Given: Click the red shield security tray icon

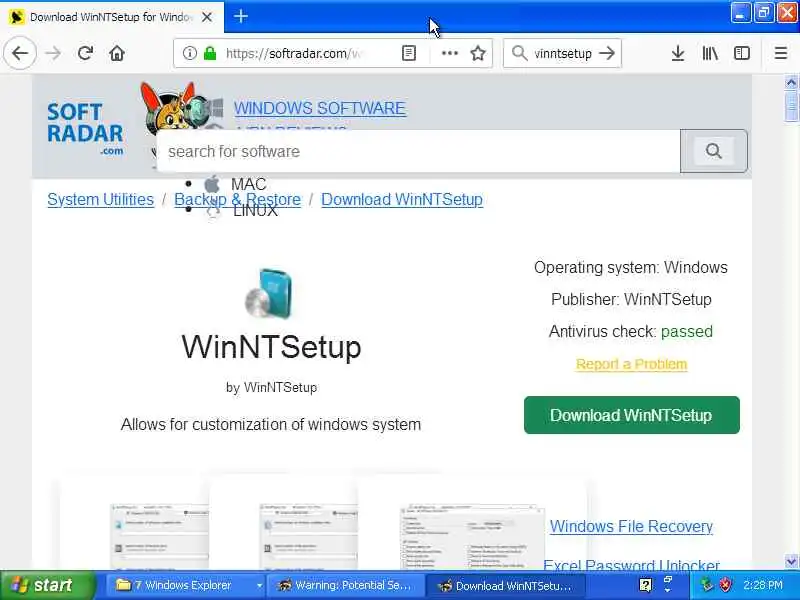Looking at the screenshot, I should coord(725,585).
